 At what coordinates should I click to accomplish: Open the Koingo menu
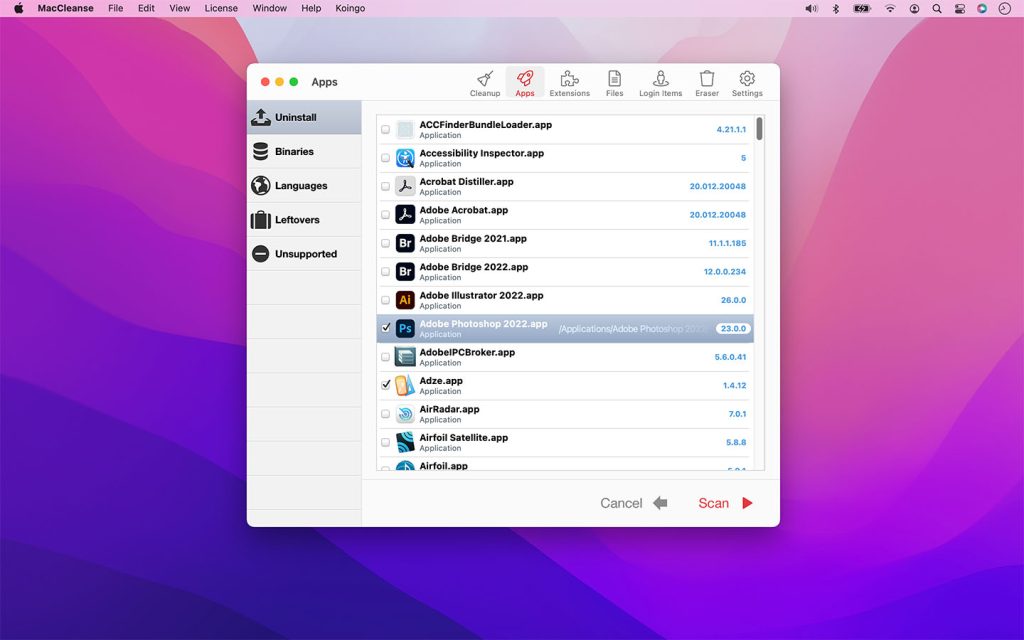tap(349, 8)
